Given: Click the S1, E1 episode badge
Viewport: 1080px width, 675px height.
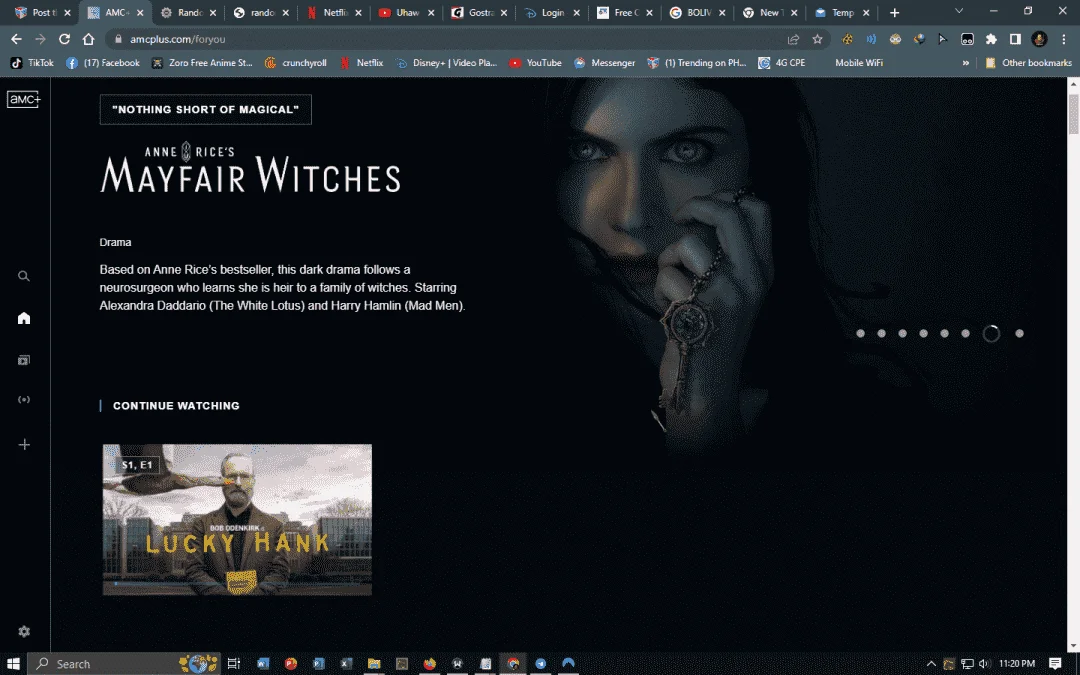Looking at the screenshot, I should click(x=137, y=465).
